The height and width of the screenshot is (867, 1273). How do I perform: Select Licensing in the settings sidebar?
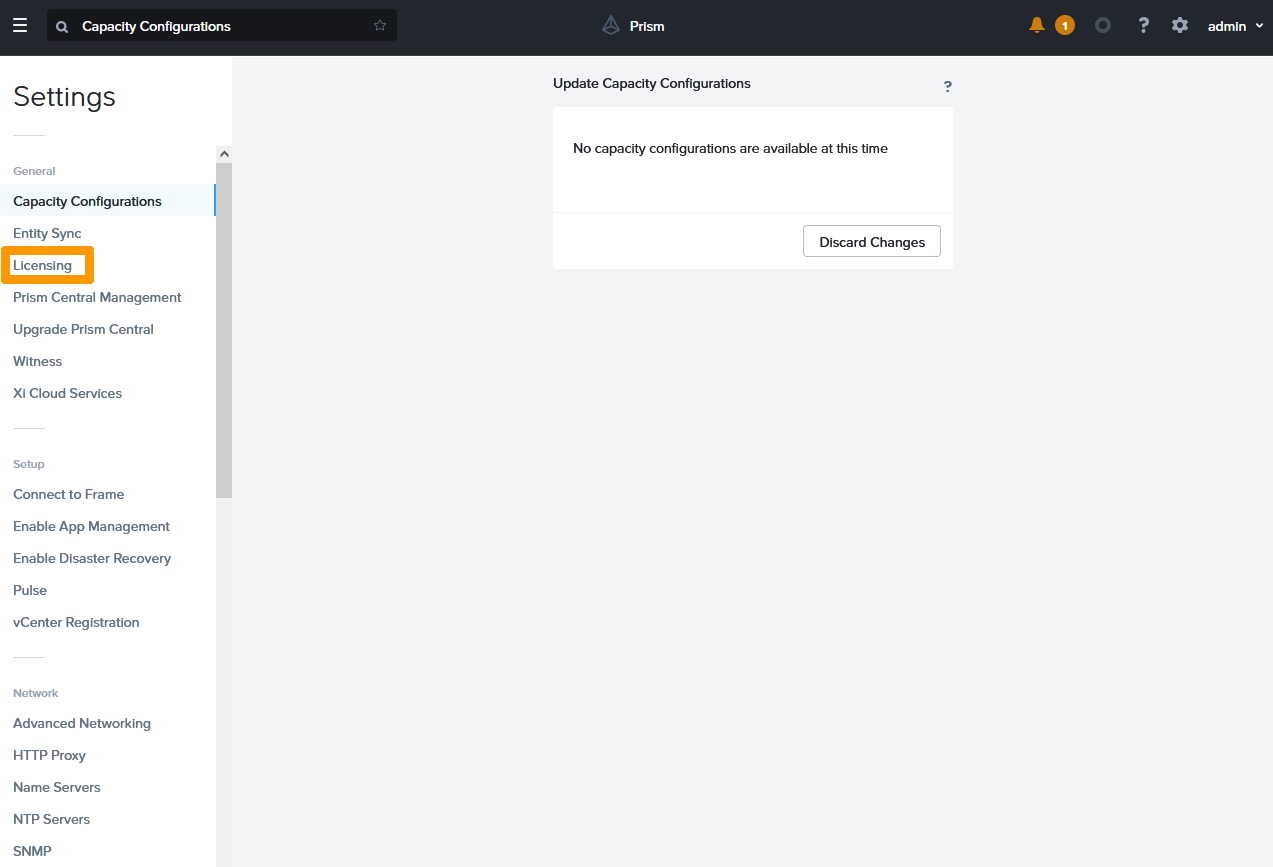(43, 265)
